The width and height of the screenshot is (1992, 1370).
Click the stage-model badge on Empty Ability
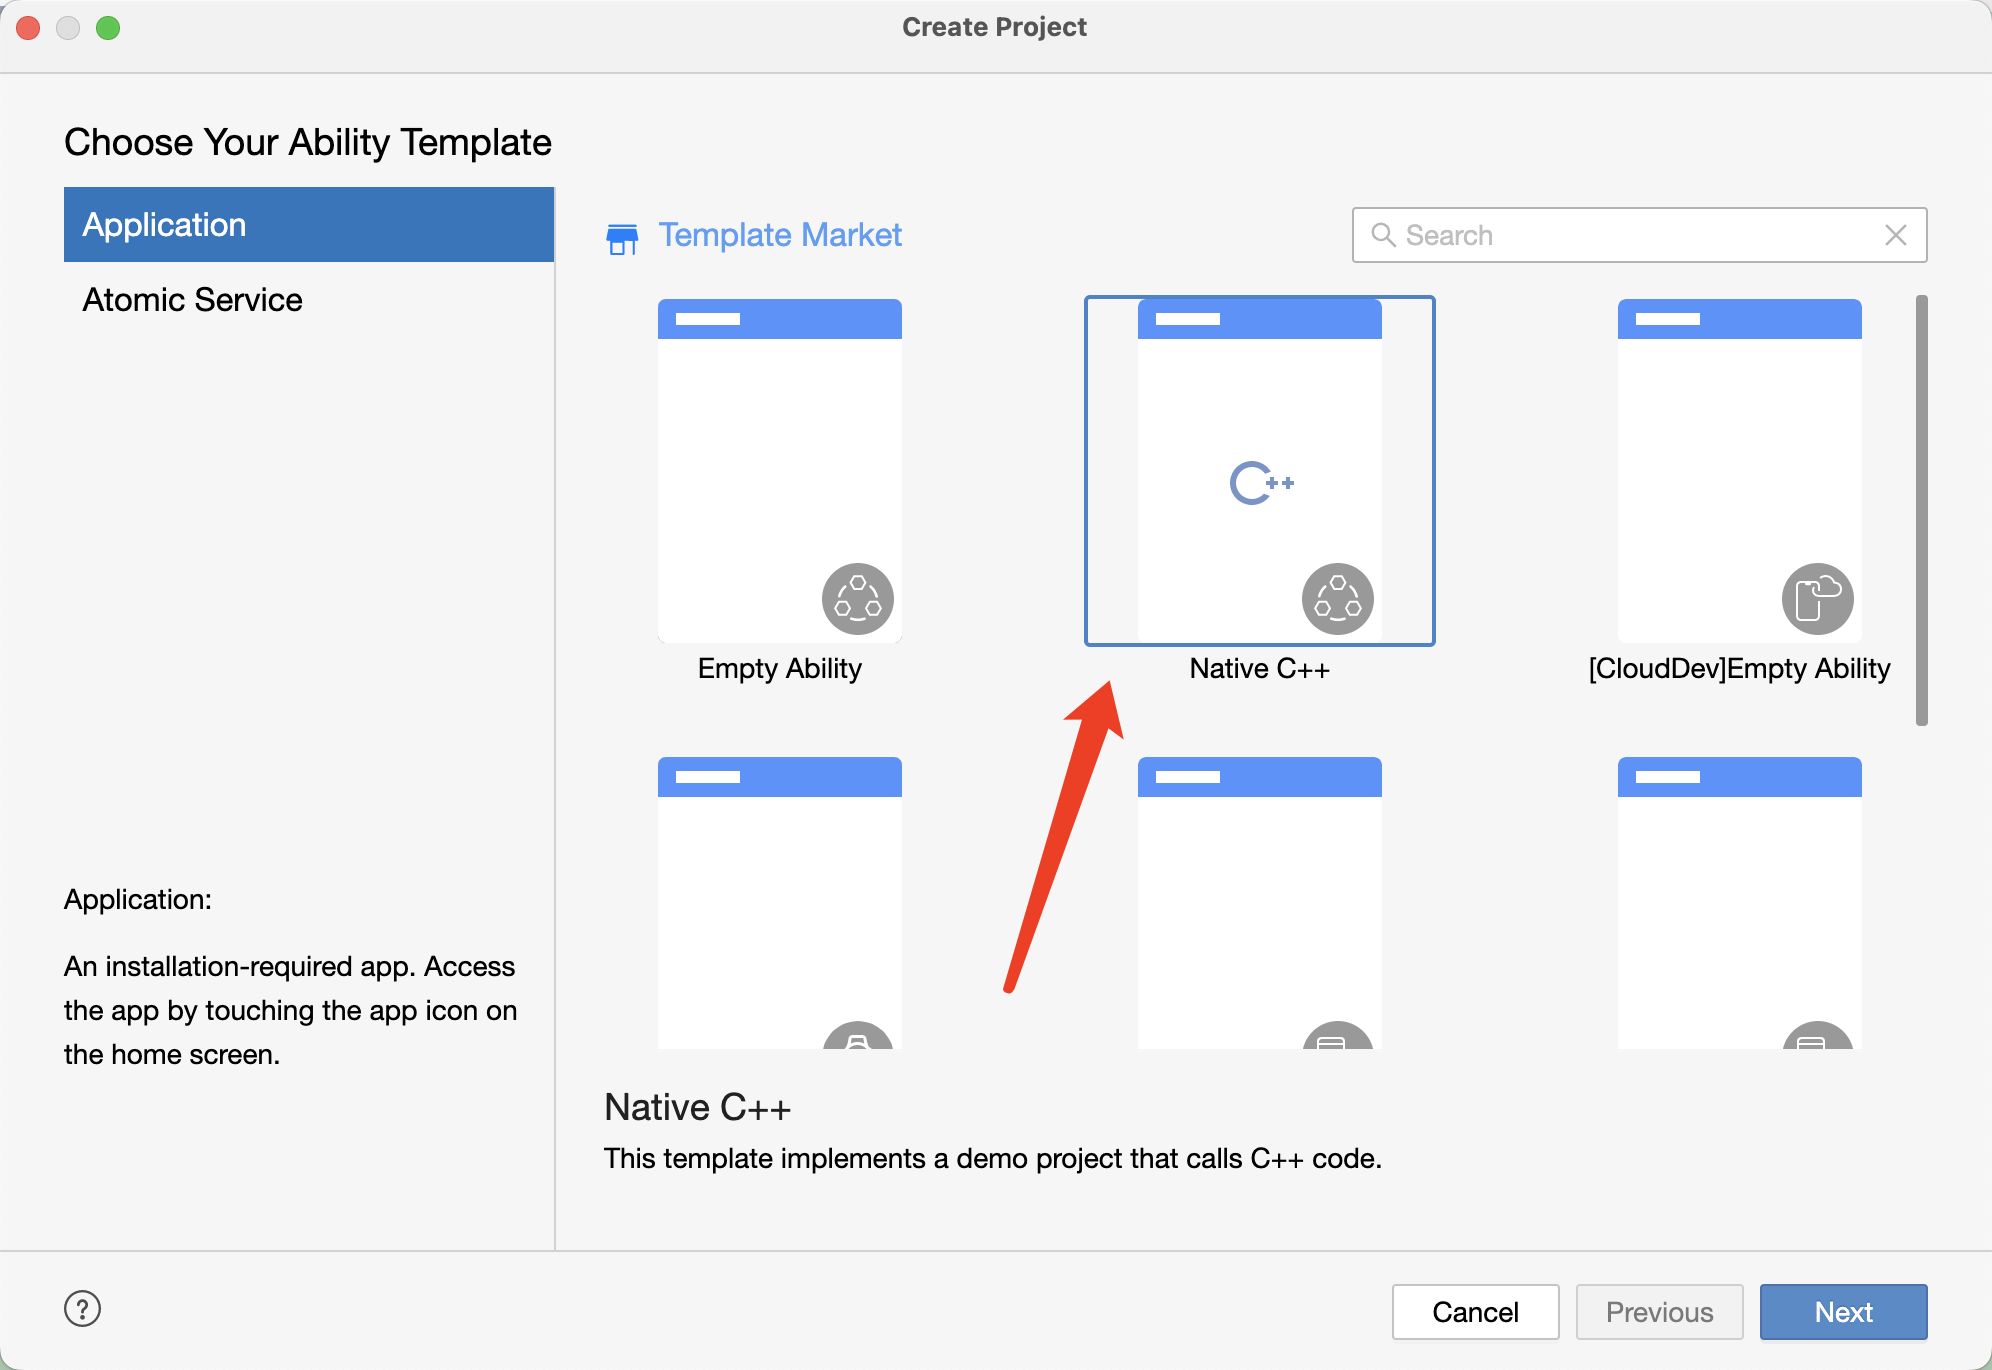[857, 598]
